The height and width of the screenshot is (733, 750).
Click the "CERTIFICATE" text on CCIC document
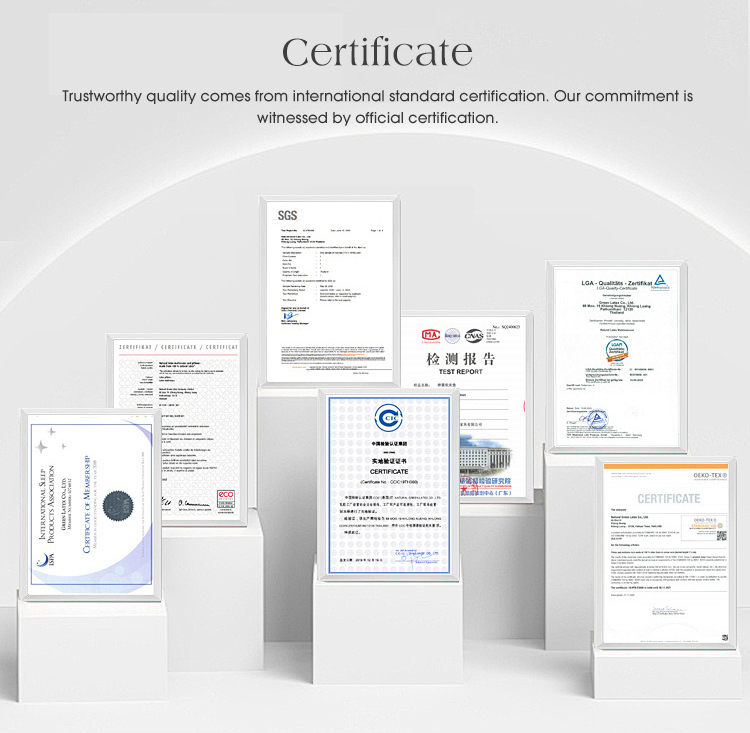tap(389, 471)
